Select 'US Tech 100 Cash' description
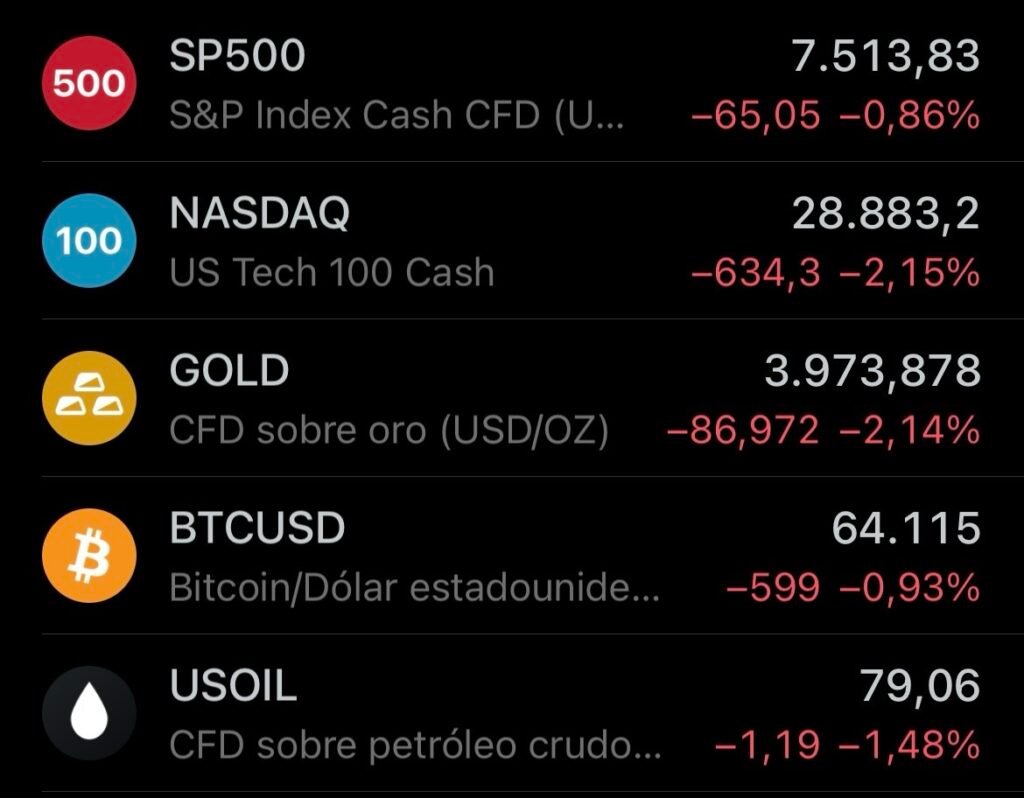This screenshot has height=798, width=1024. click(x=332, y=272)
